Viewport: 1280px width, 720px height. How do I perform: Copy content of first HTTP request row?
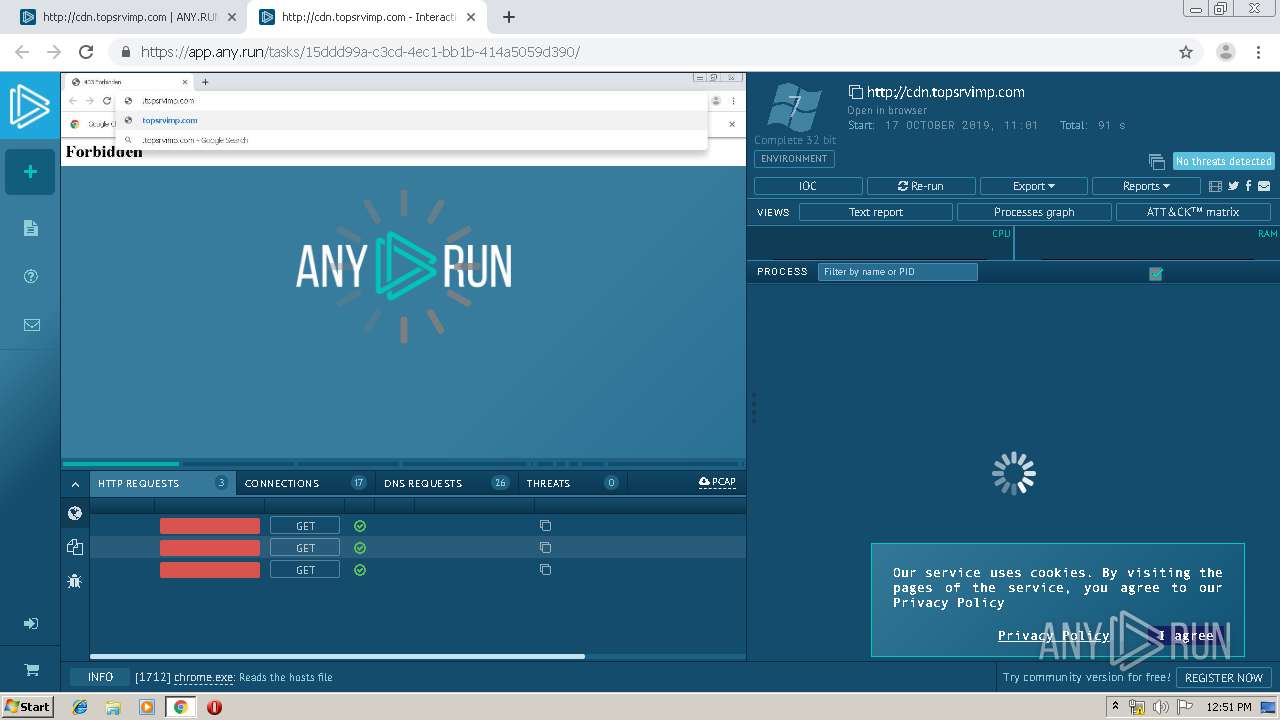click(545, 525)
